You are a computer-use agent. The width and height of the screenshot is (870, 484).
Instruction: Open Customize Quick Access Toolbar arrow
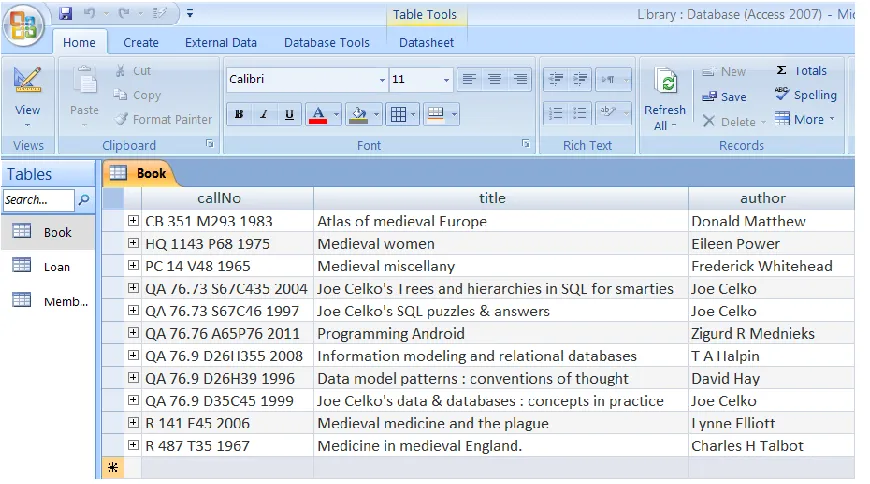(190, 13)
